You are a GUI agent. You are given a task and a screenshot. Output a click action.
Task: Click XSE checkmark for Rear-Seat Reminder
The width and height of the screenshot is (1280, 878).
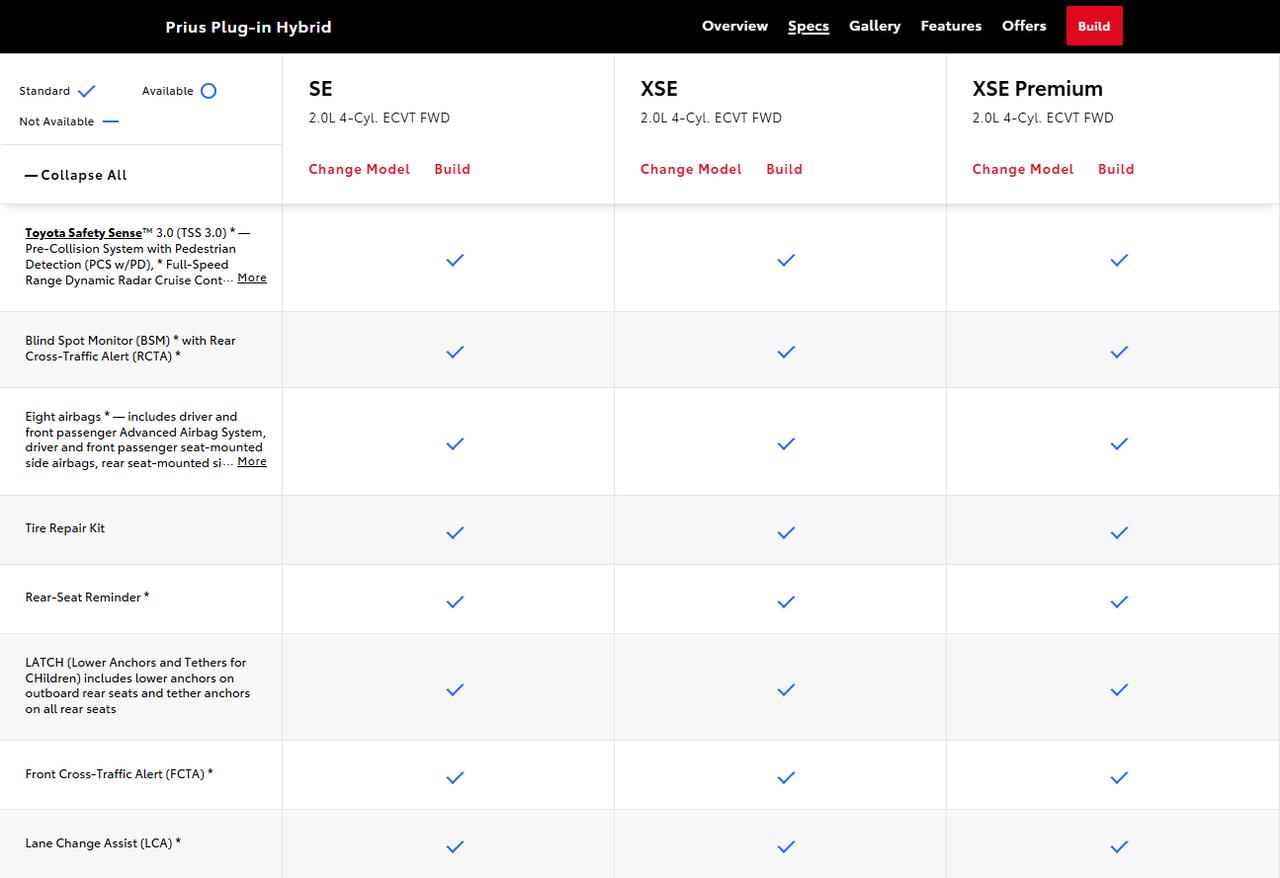786,602
